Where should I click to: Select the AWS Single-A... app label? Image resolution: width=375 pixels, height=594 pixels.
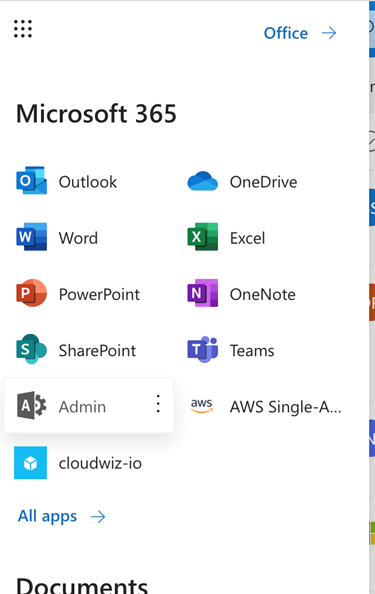285,407
